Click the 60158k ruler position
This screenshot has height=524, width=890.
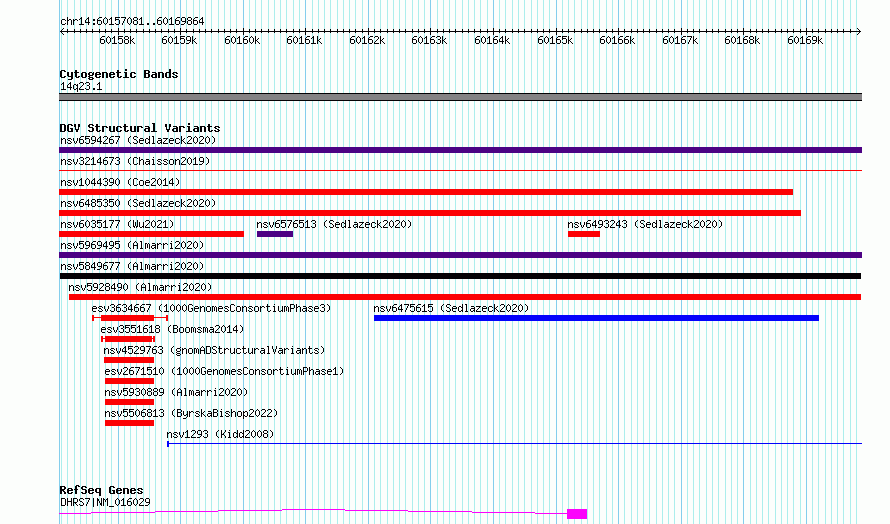tap(117, 40)
